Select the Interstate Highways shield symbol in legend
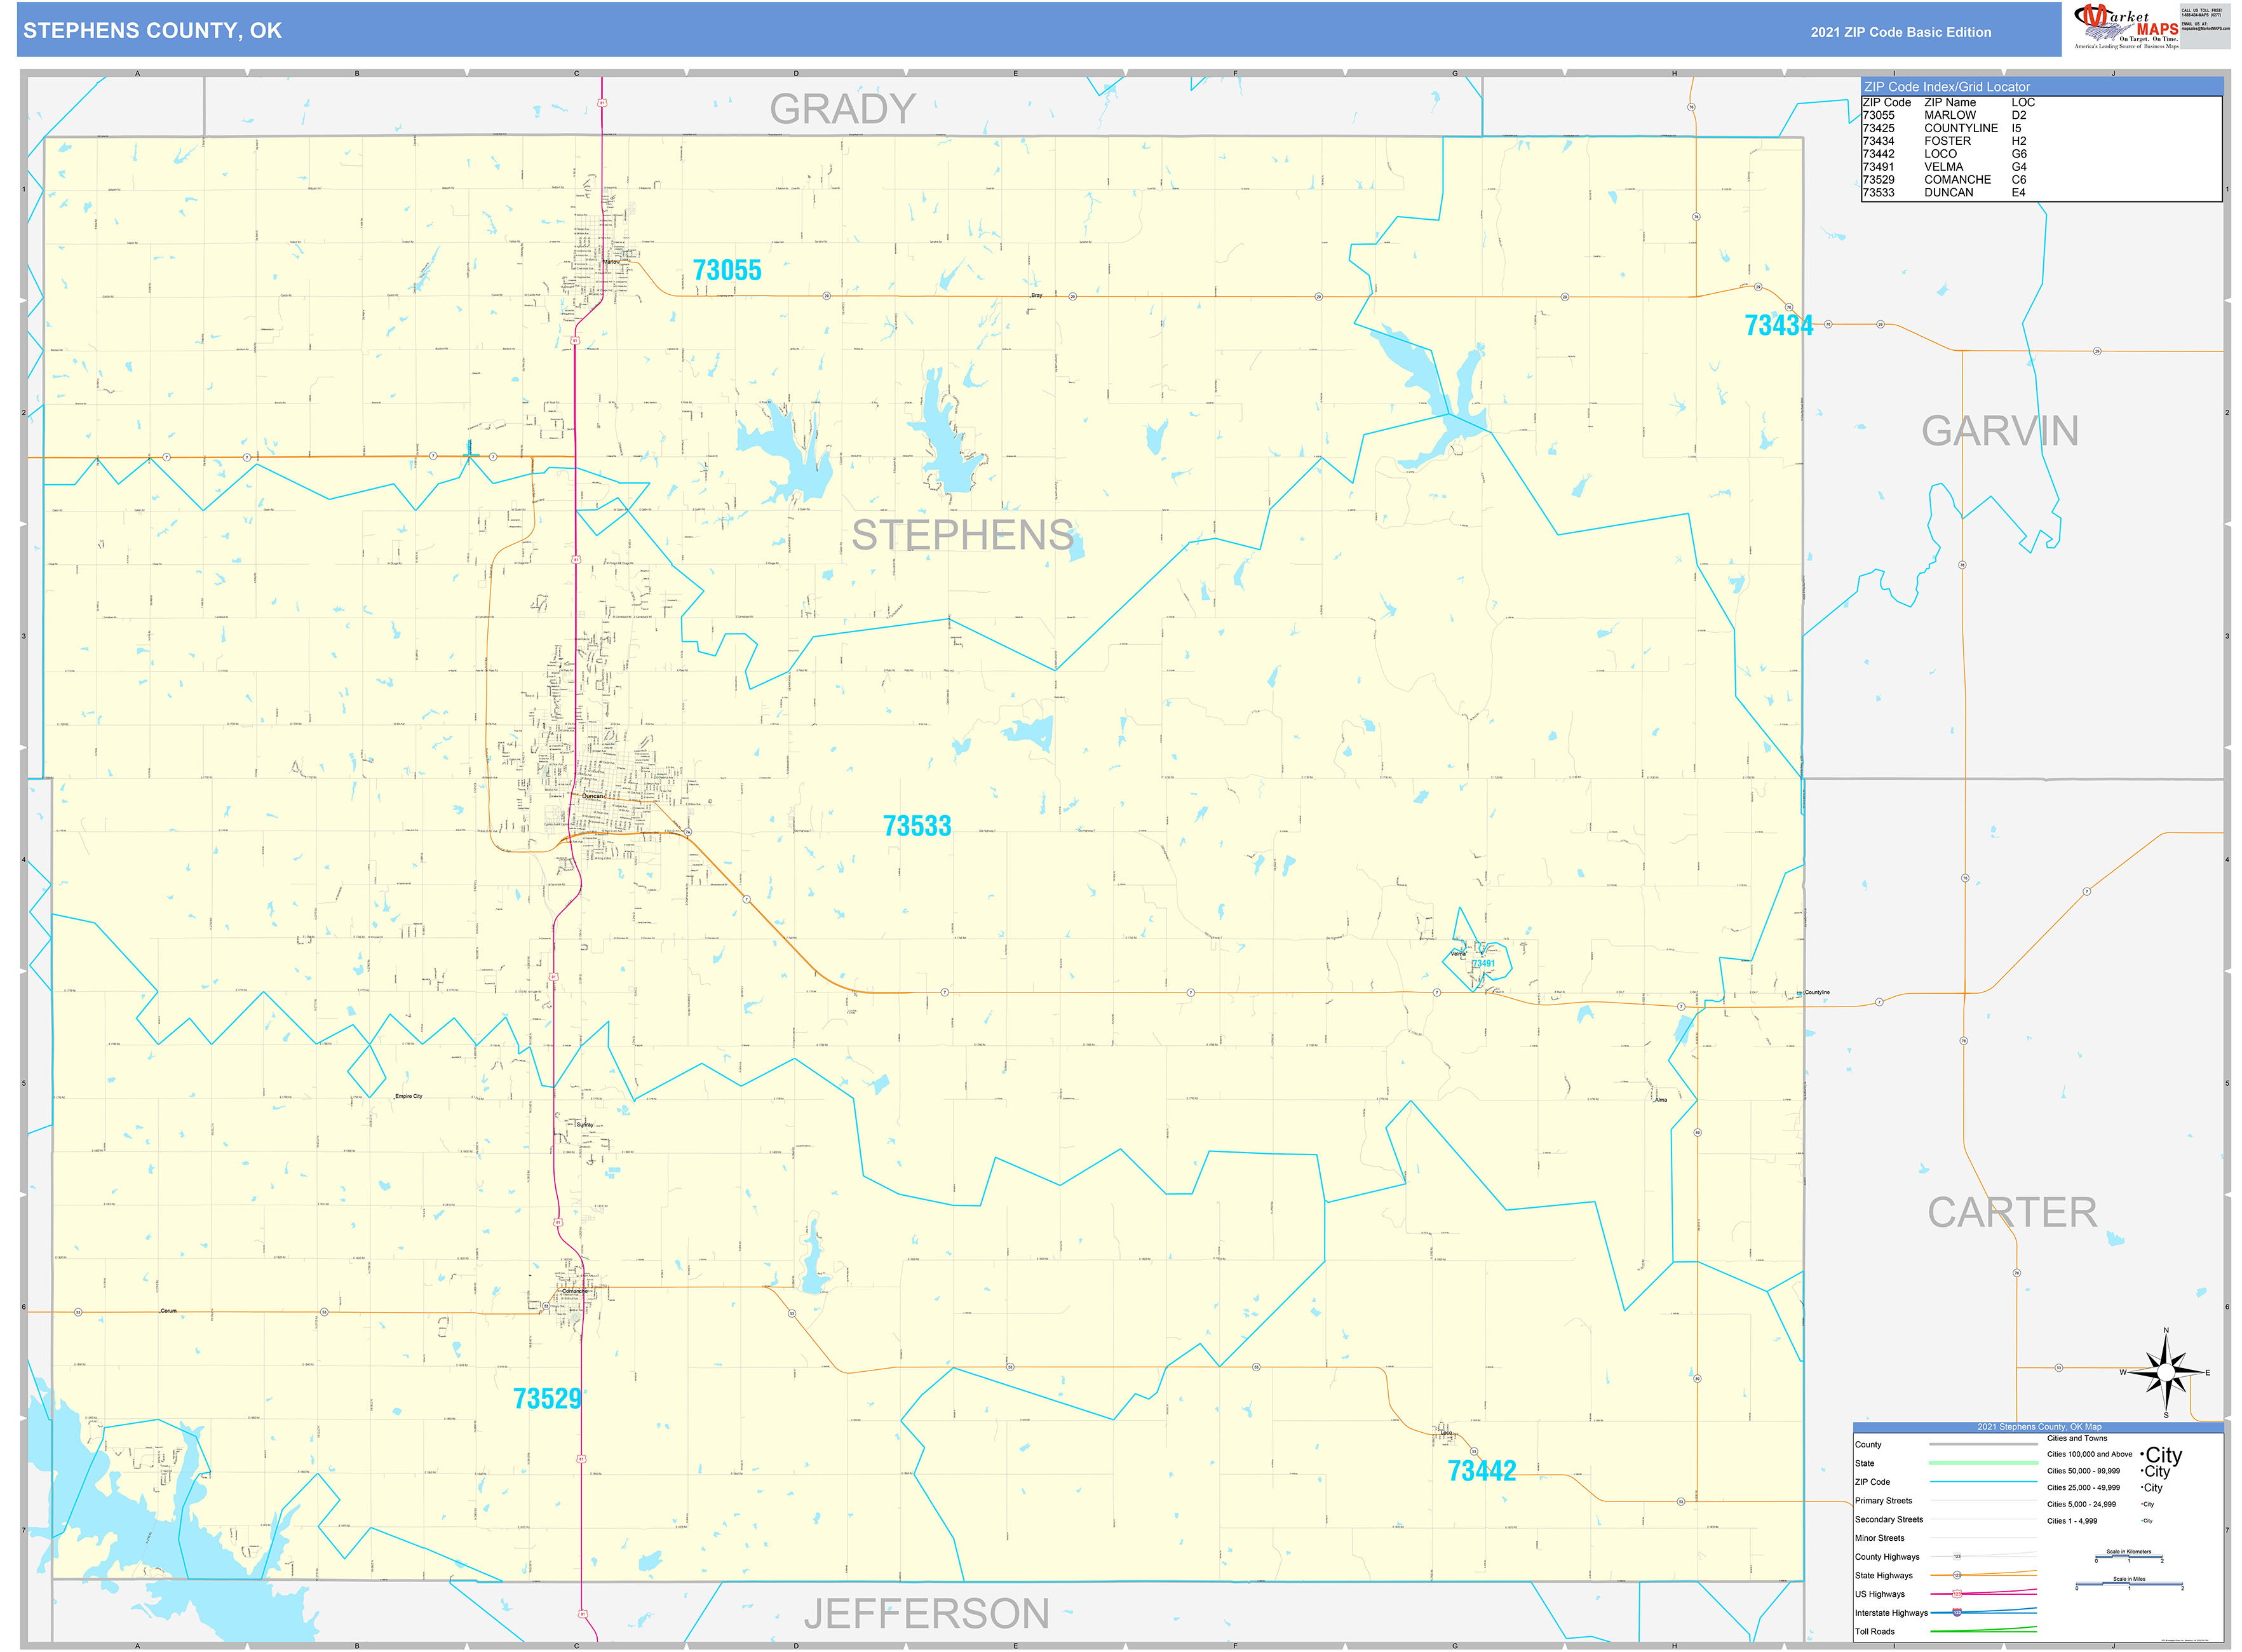Image resolution: width=2242 pixels, height=1652 pixels. (1957, 1613)
